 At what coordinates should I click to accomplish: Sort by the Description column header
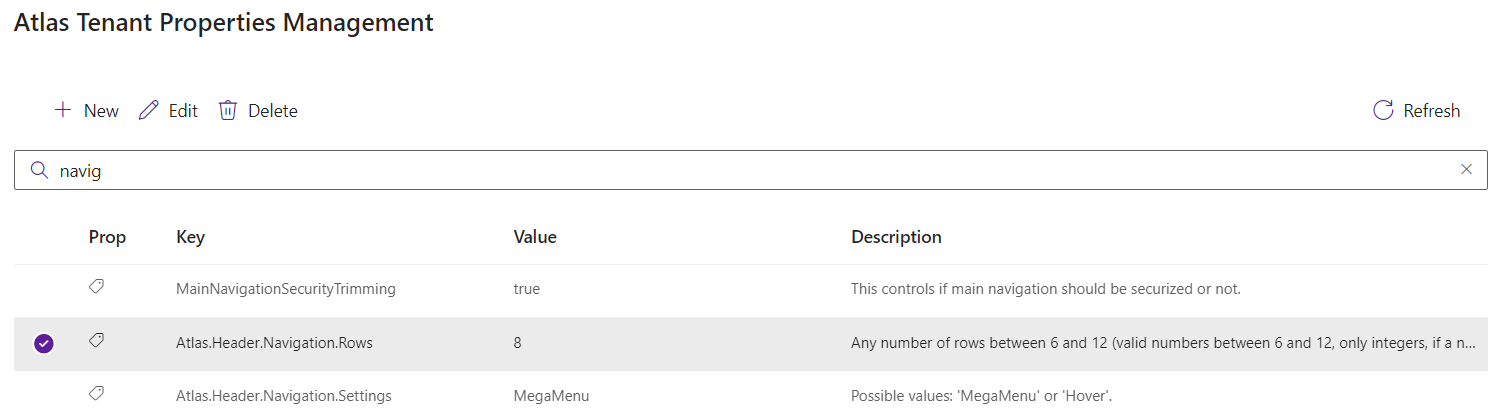coord(896,237)
